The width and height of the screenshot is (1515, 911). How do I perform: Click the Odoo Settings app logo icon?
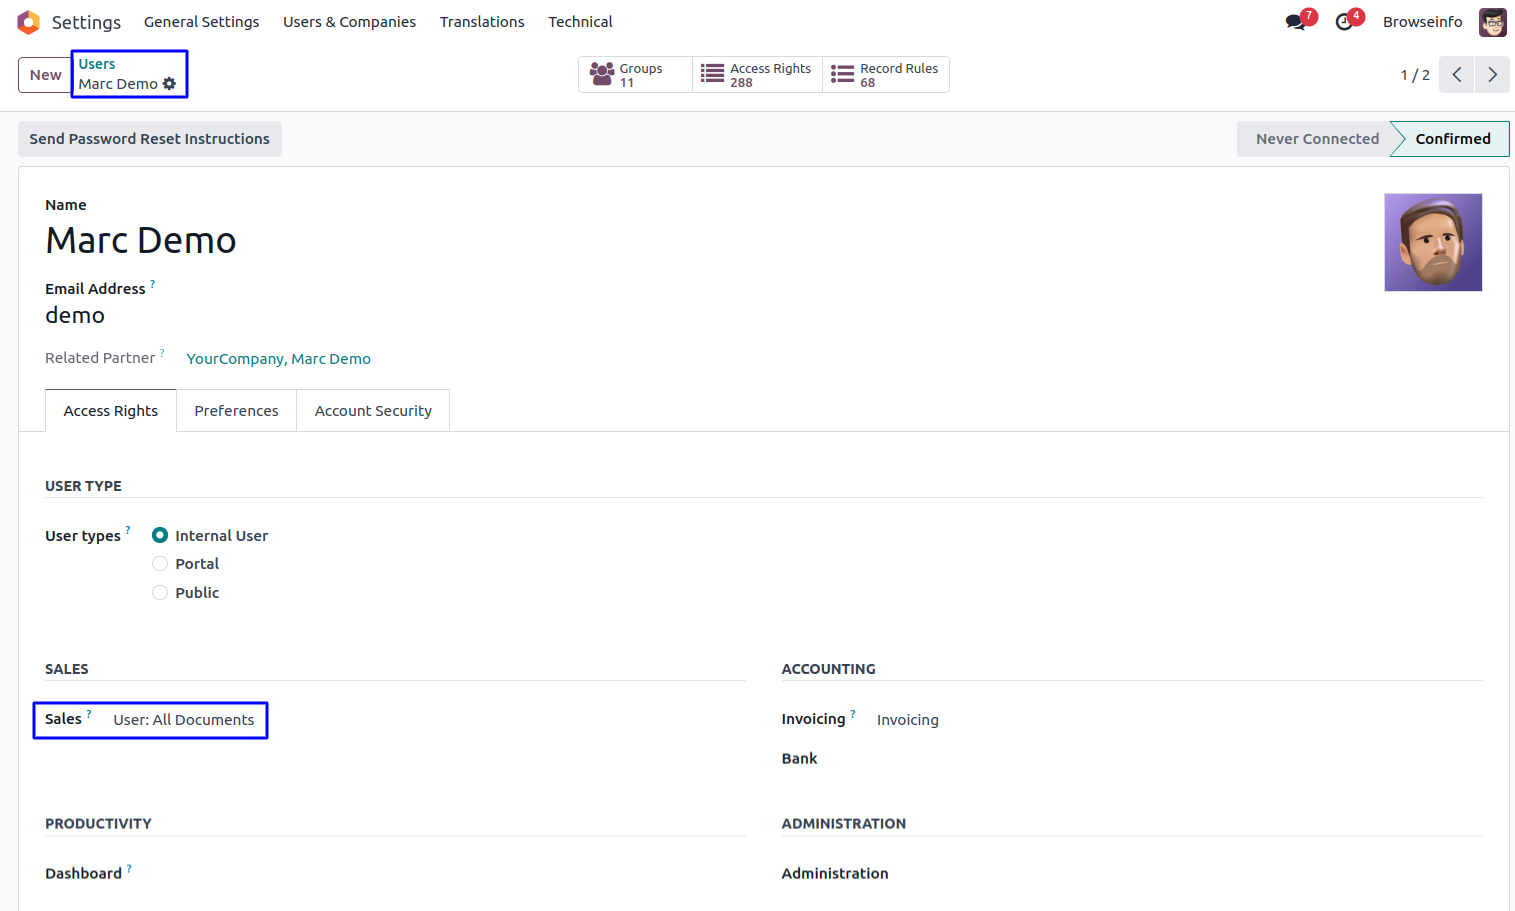click(28, 22)
